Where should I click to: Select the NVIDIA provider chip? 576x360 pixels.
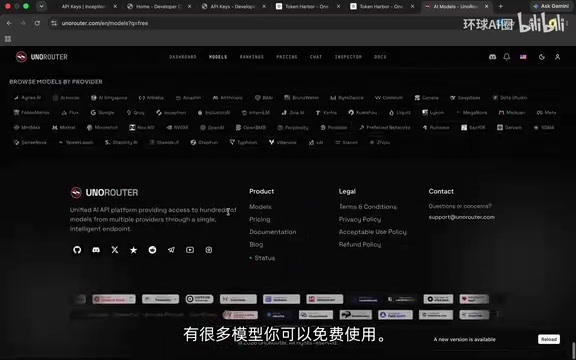[x=177, y=127]
